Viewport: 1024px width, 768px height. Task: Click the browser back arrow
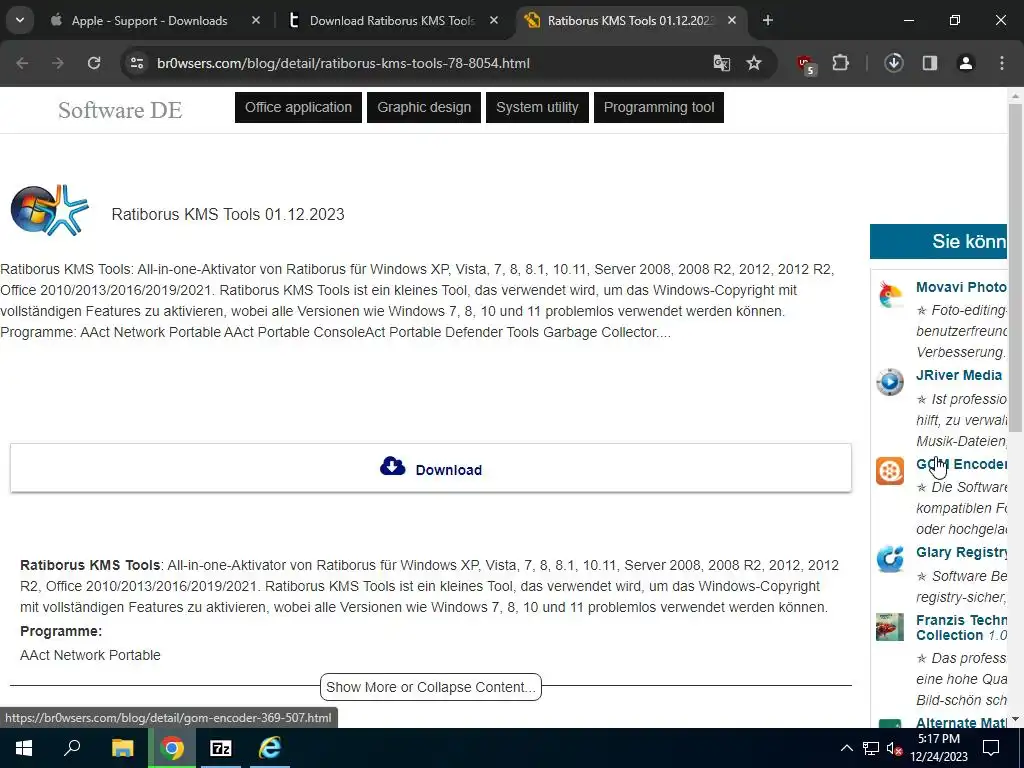pyautogui.click(x=22, y=63)
